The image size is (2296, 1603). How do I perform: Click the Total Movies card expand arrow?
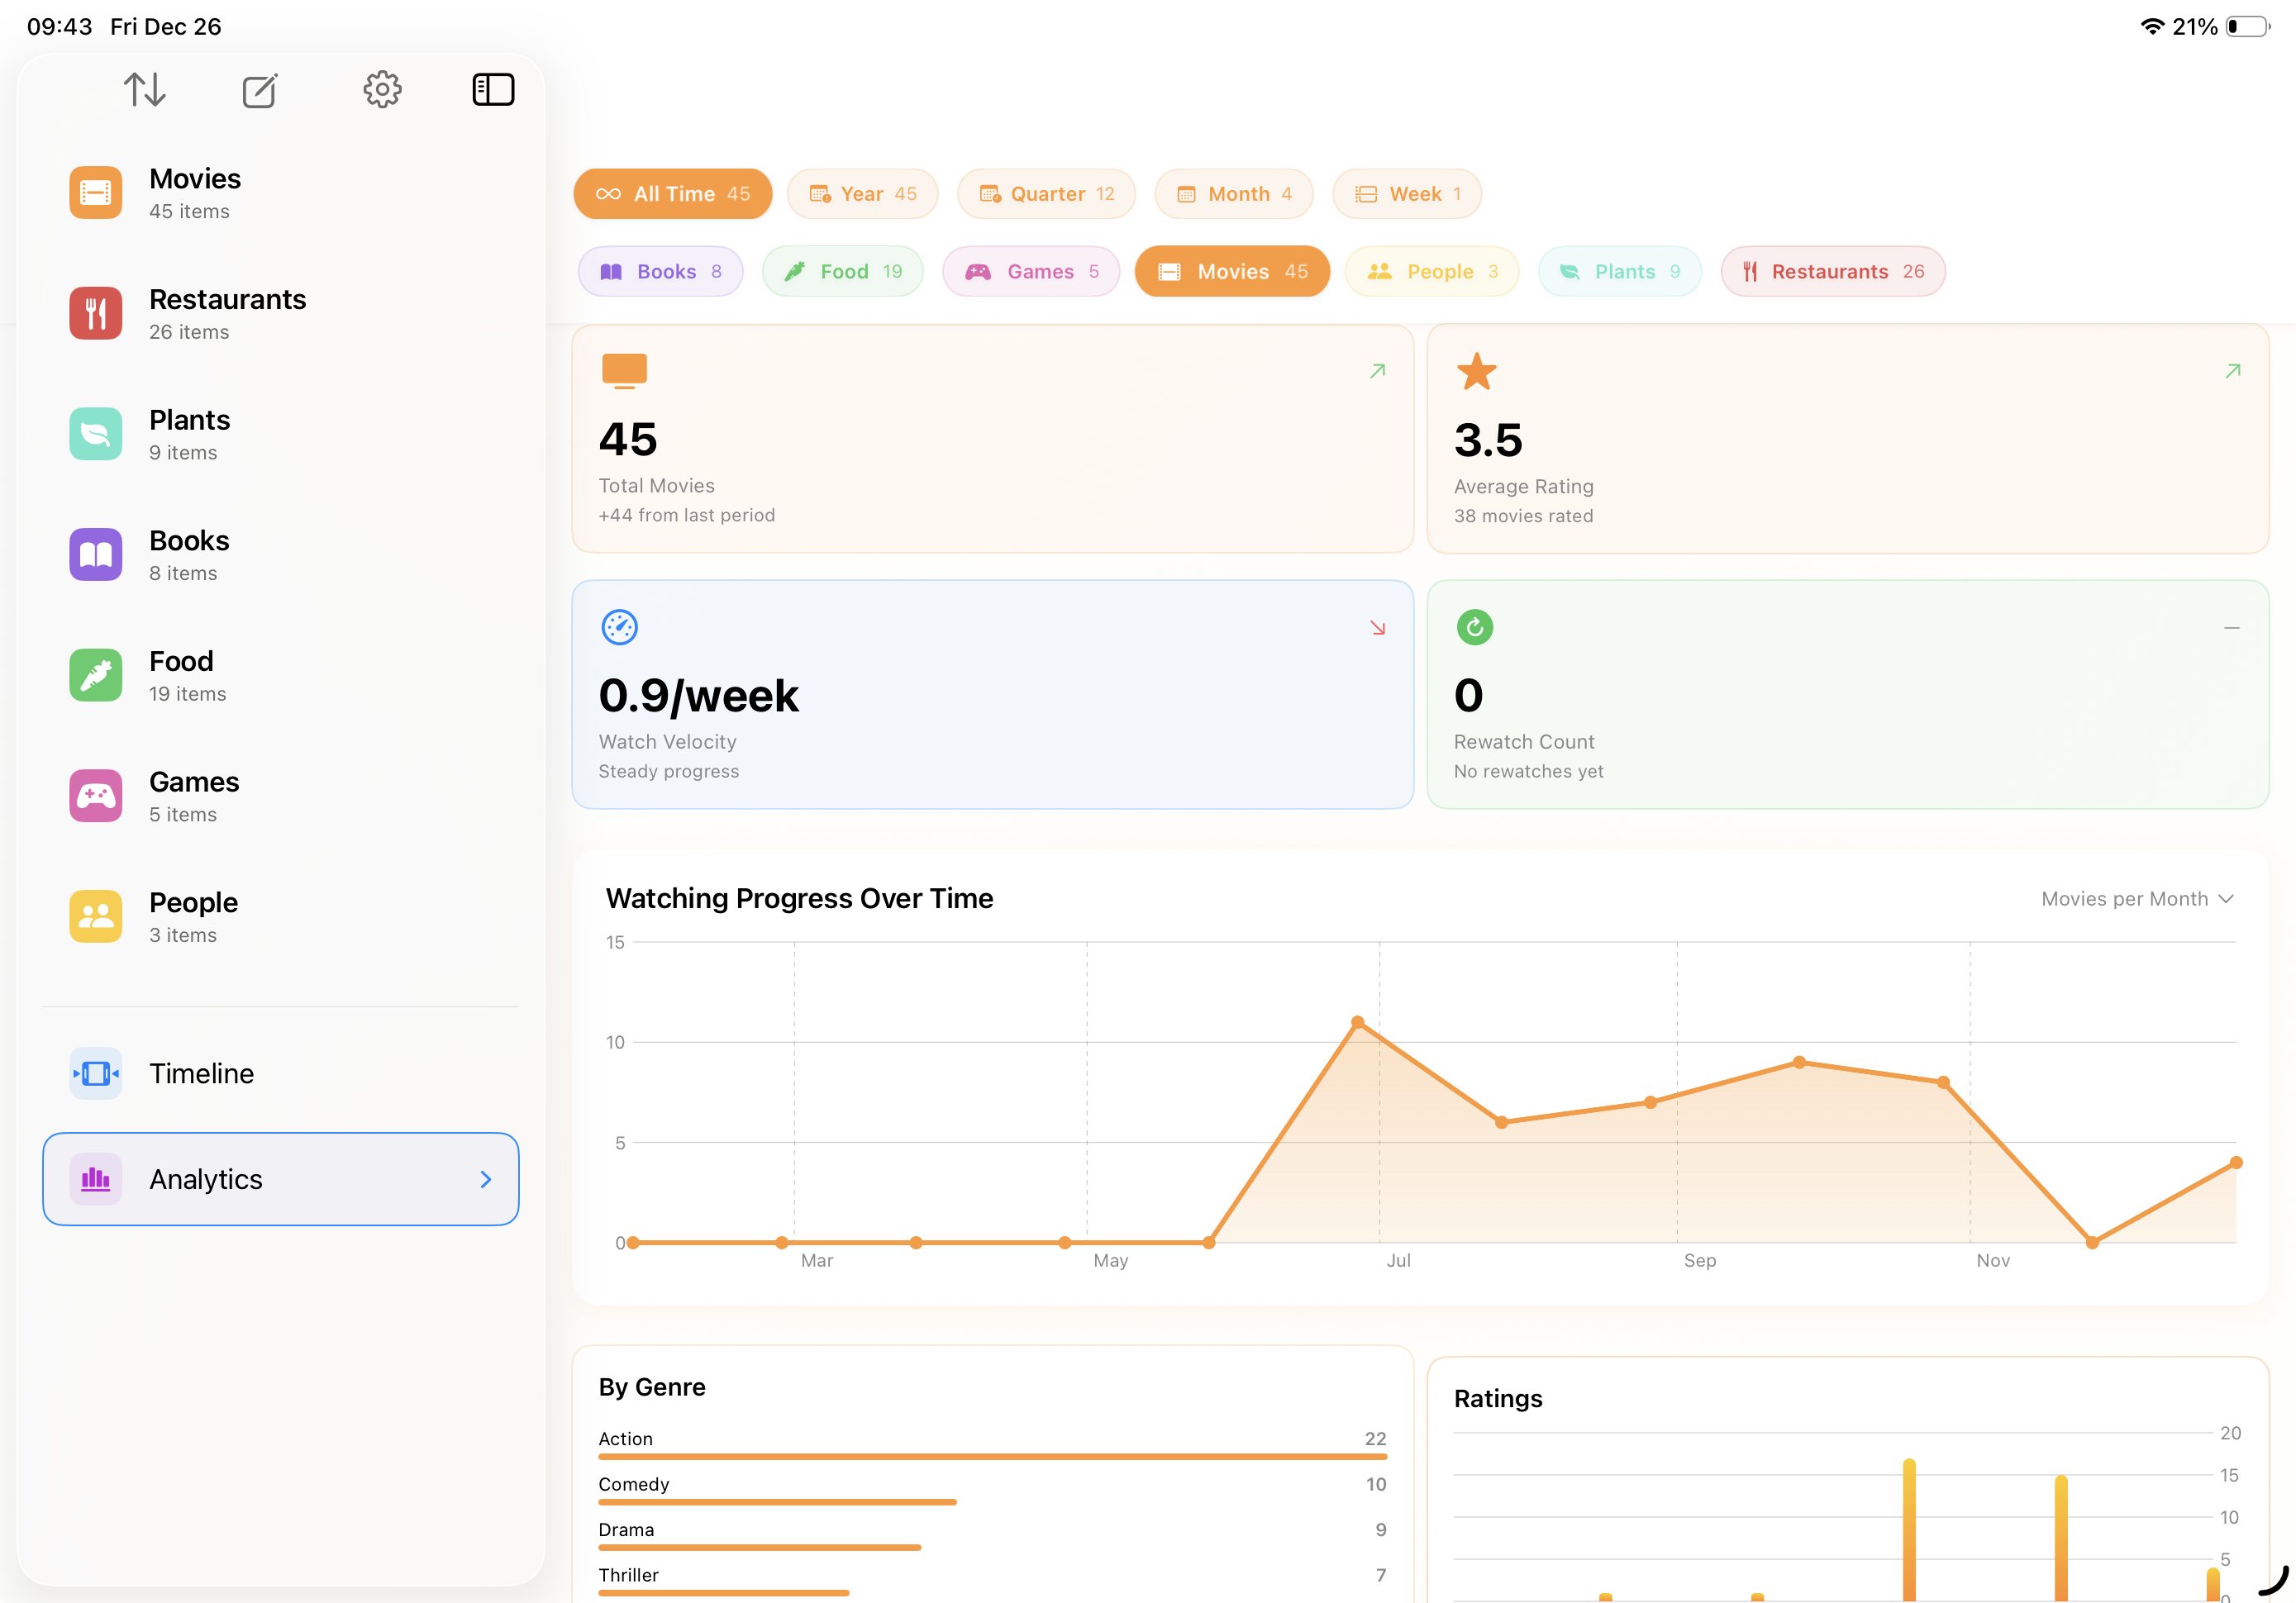pyautogui.click(x=1377, y=370)
